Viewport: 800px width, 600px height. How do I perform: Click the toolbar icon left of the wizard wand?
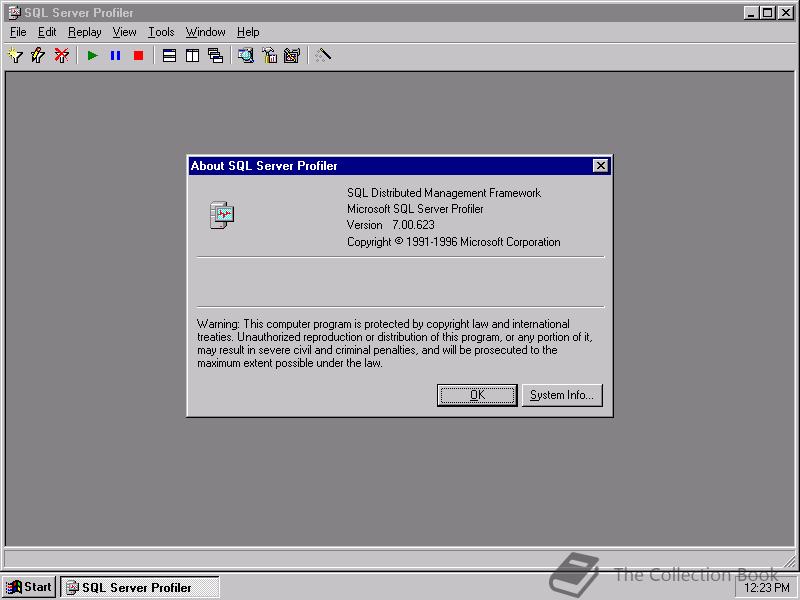coord(292,55)
